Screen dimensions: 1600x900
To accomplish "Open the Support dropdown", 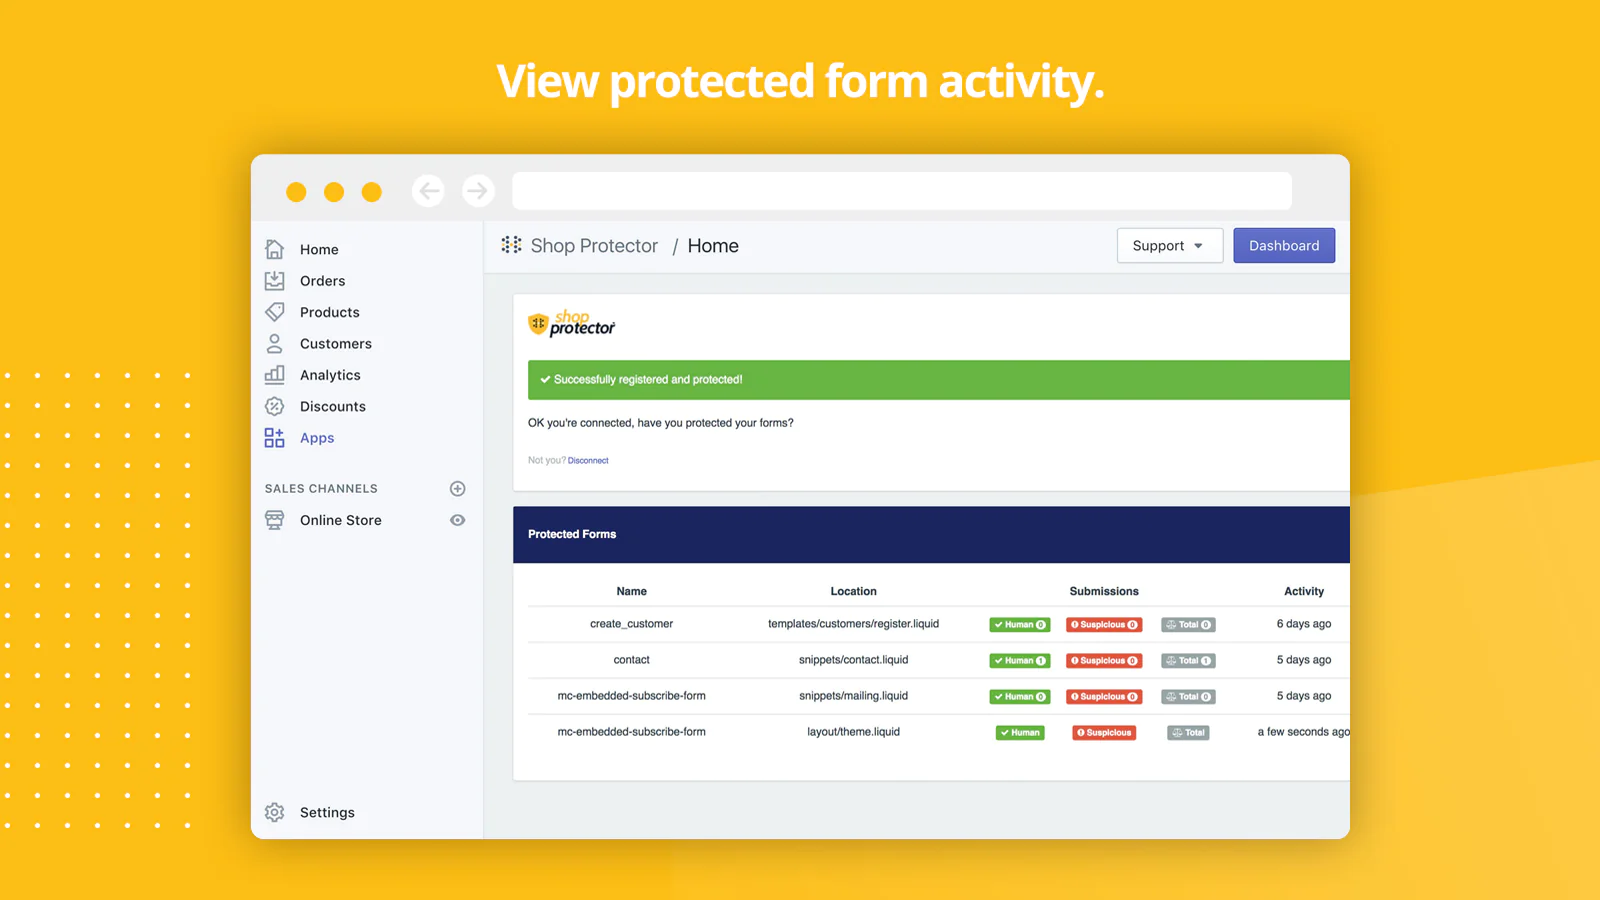I will [x=1169, y=246].
